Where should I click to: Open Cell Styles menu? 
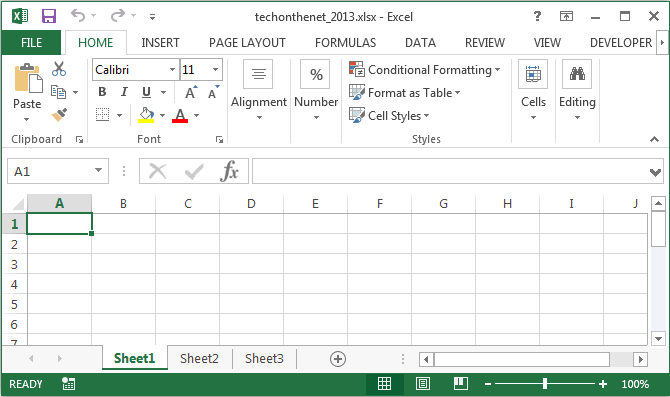(x=389, y=116)
